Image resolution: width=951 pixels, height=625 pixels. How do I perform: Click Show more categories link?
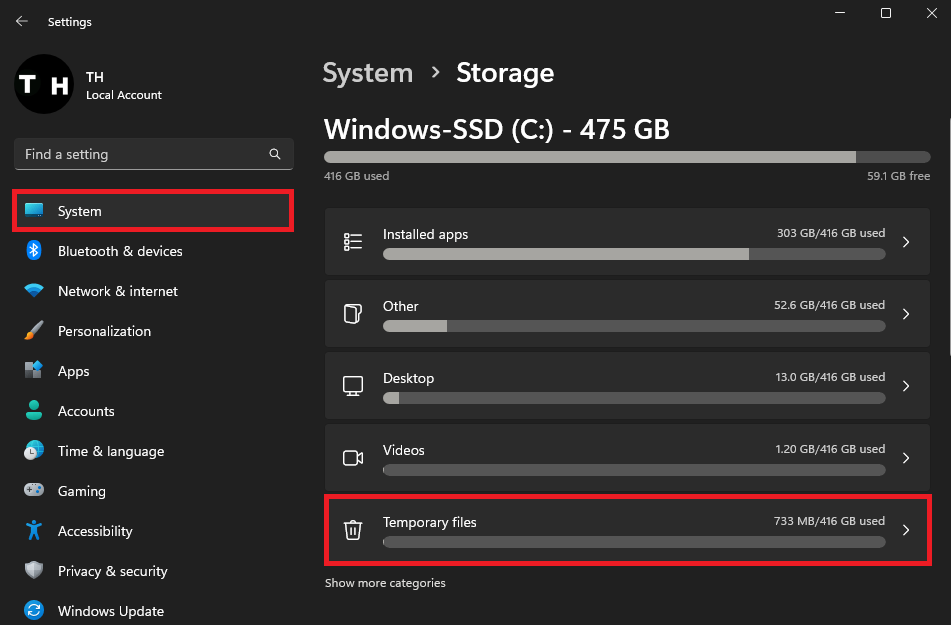(x=385, y=583)
